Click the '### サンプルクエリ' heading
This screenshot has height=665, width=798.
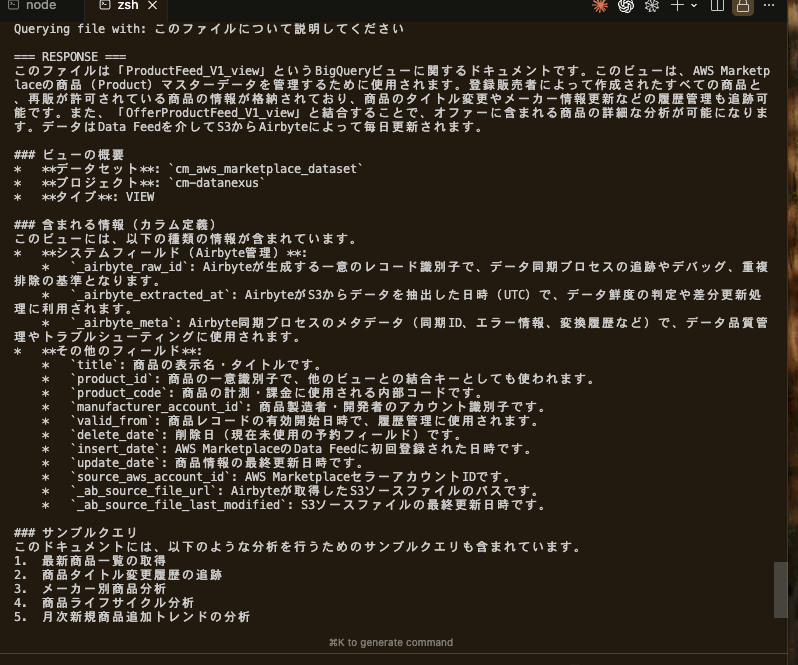[x=76, y=533]
